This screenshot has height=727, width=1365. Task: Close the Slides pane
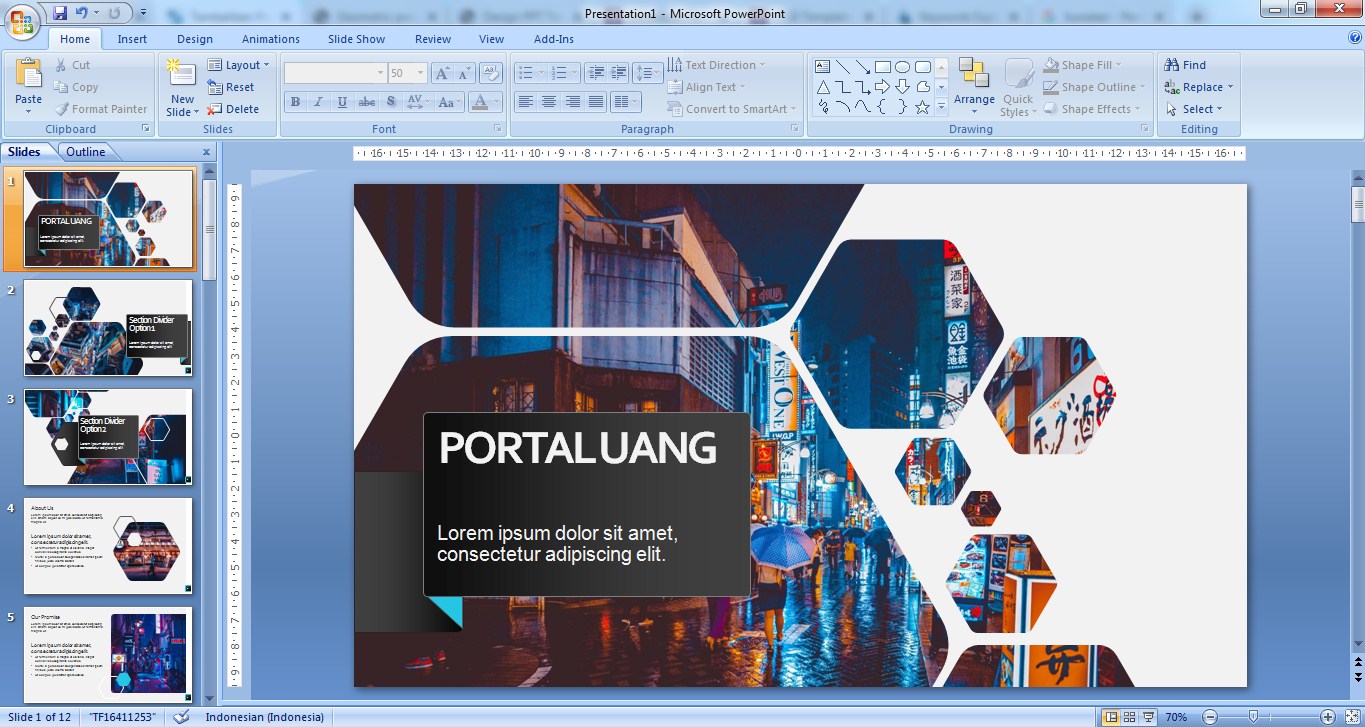click(207, 152)
